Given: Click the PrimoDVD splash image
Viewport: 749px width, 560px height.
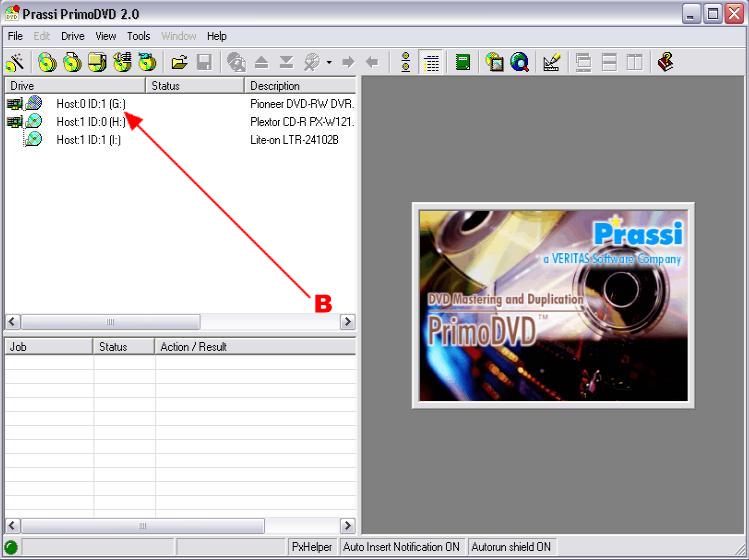Looking at the screenshot, I should 553,305.
